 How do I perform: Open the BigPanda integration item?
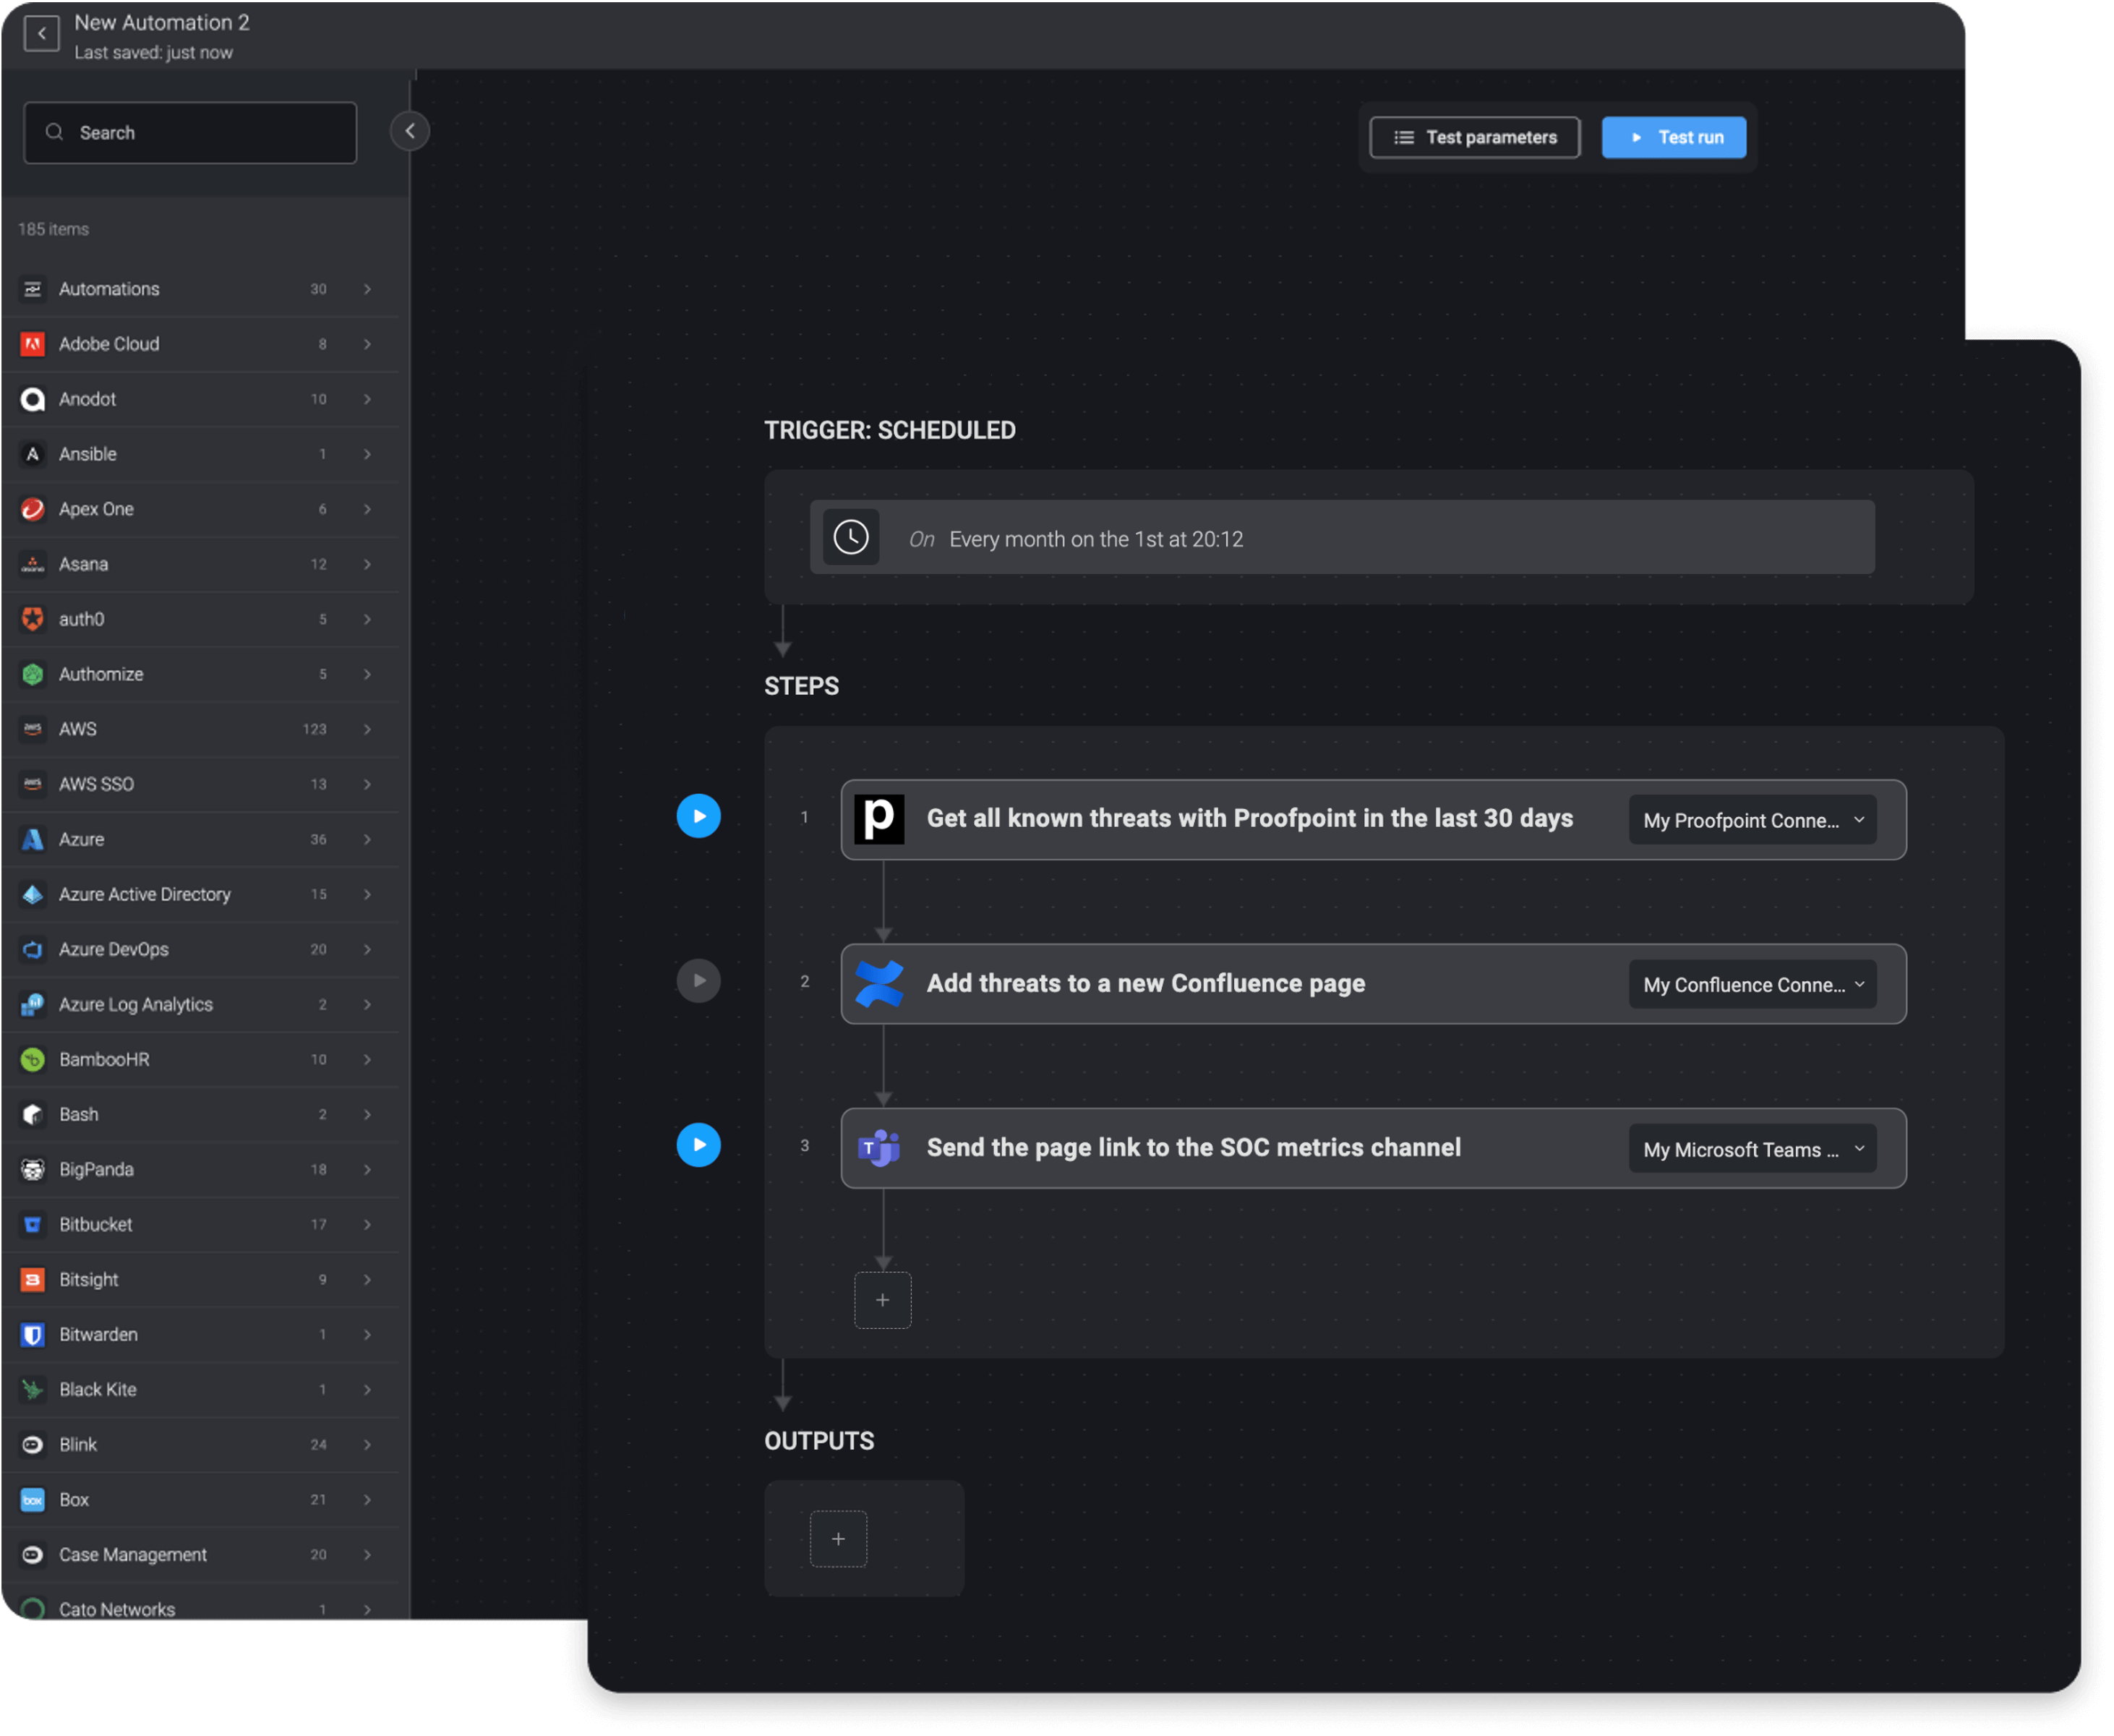(x=200, y=1169)
